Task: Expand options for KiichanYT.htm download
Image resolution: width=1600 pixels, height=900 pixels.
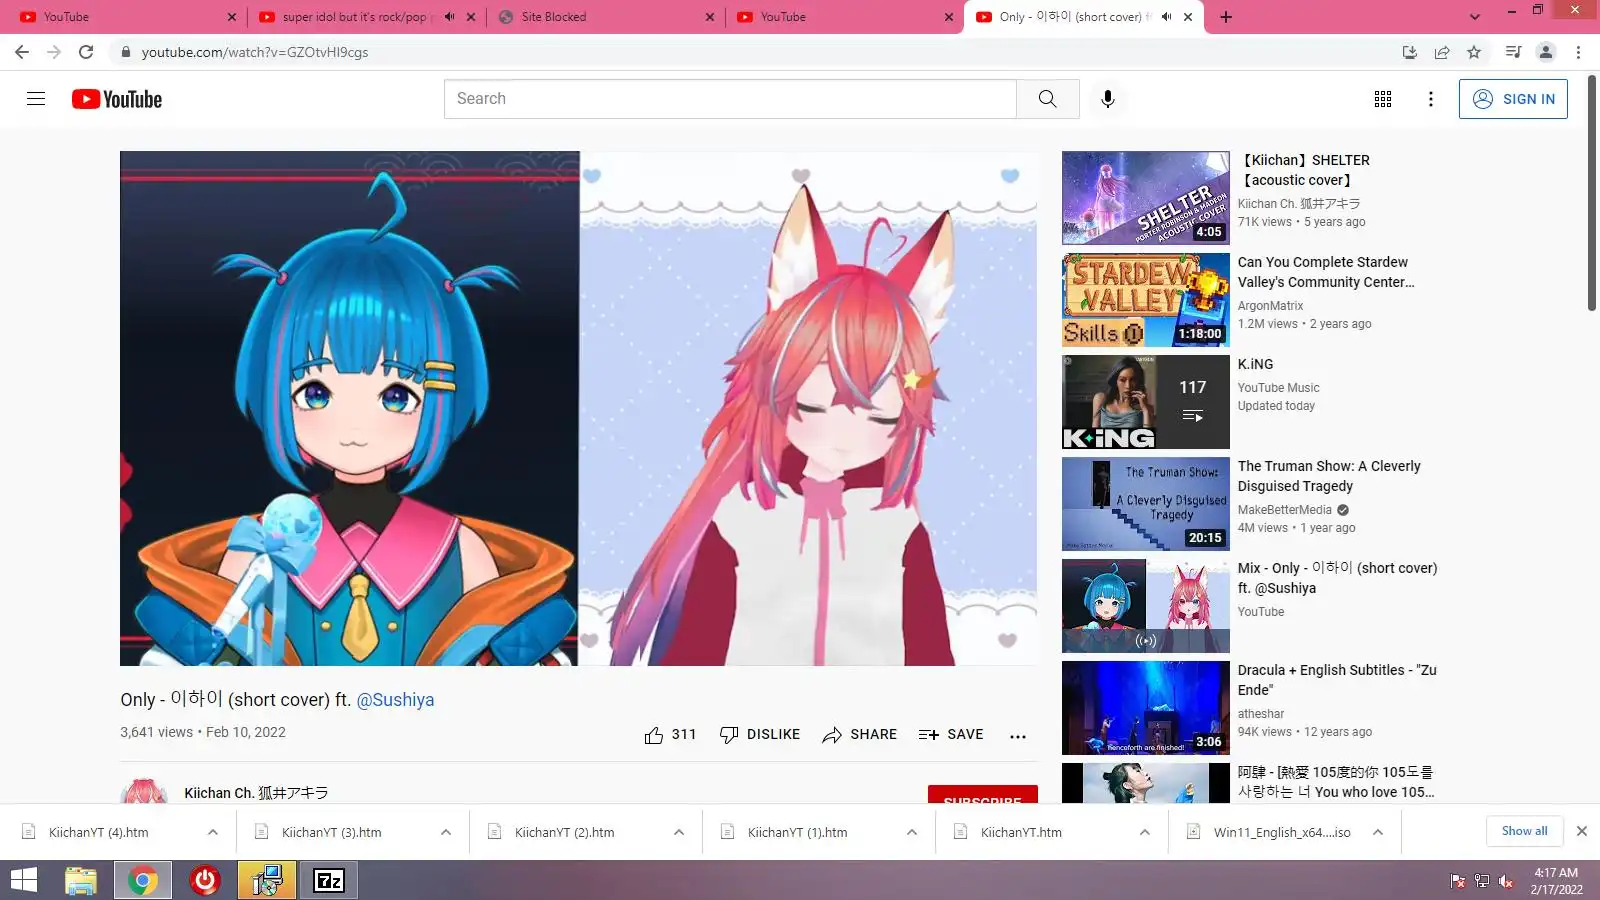Action: [x=1145, y=832]
